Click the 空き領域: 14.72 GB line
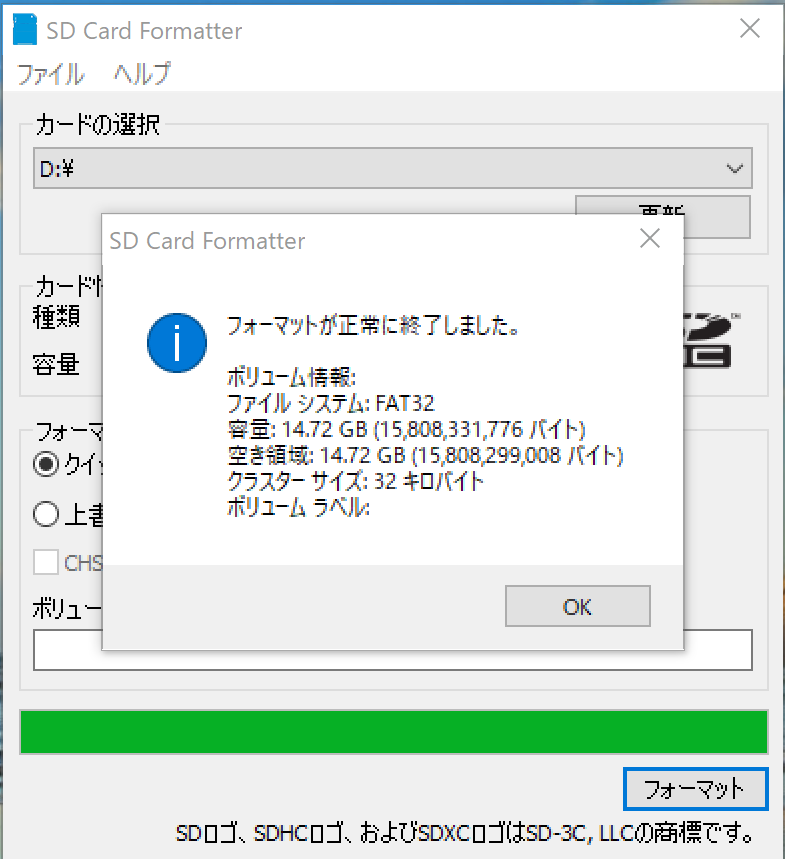The image size is (785, 859). pos(425,456)
